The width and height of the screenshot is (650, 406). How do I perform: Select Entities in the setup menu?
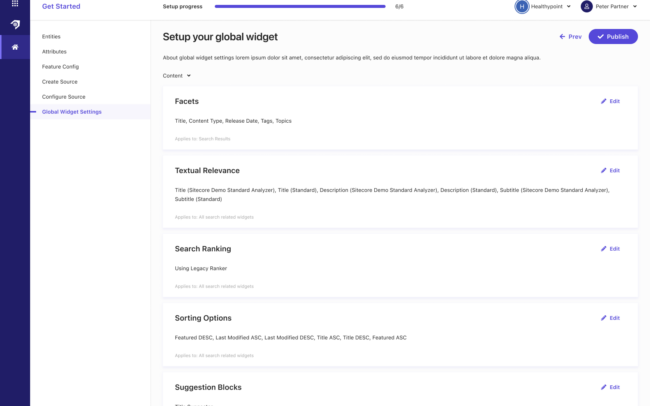51,37
